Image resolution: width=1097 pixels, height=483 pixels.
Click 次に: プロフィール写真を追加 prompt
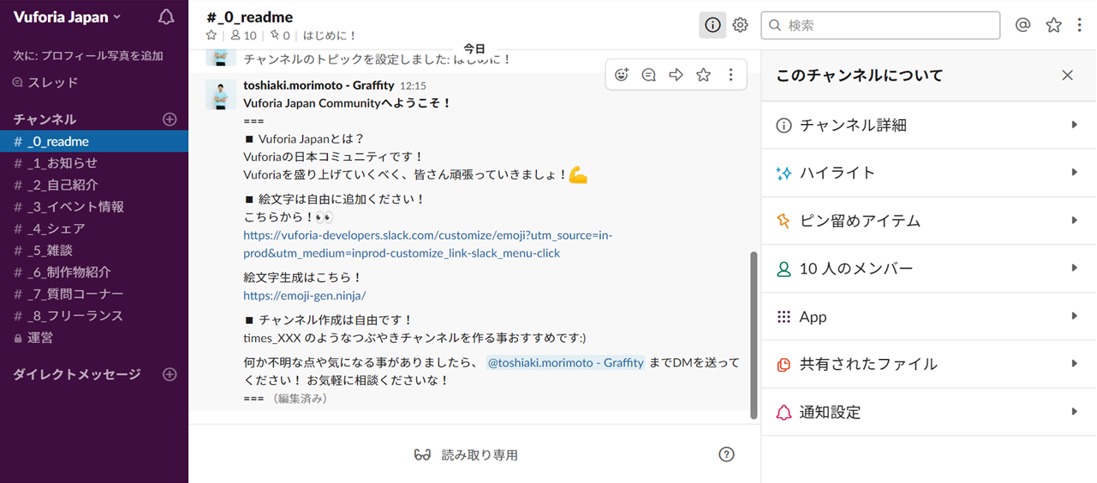(x=88, y=56)
